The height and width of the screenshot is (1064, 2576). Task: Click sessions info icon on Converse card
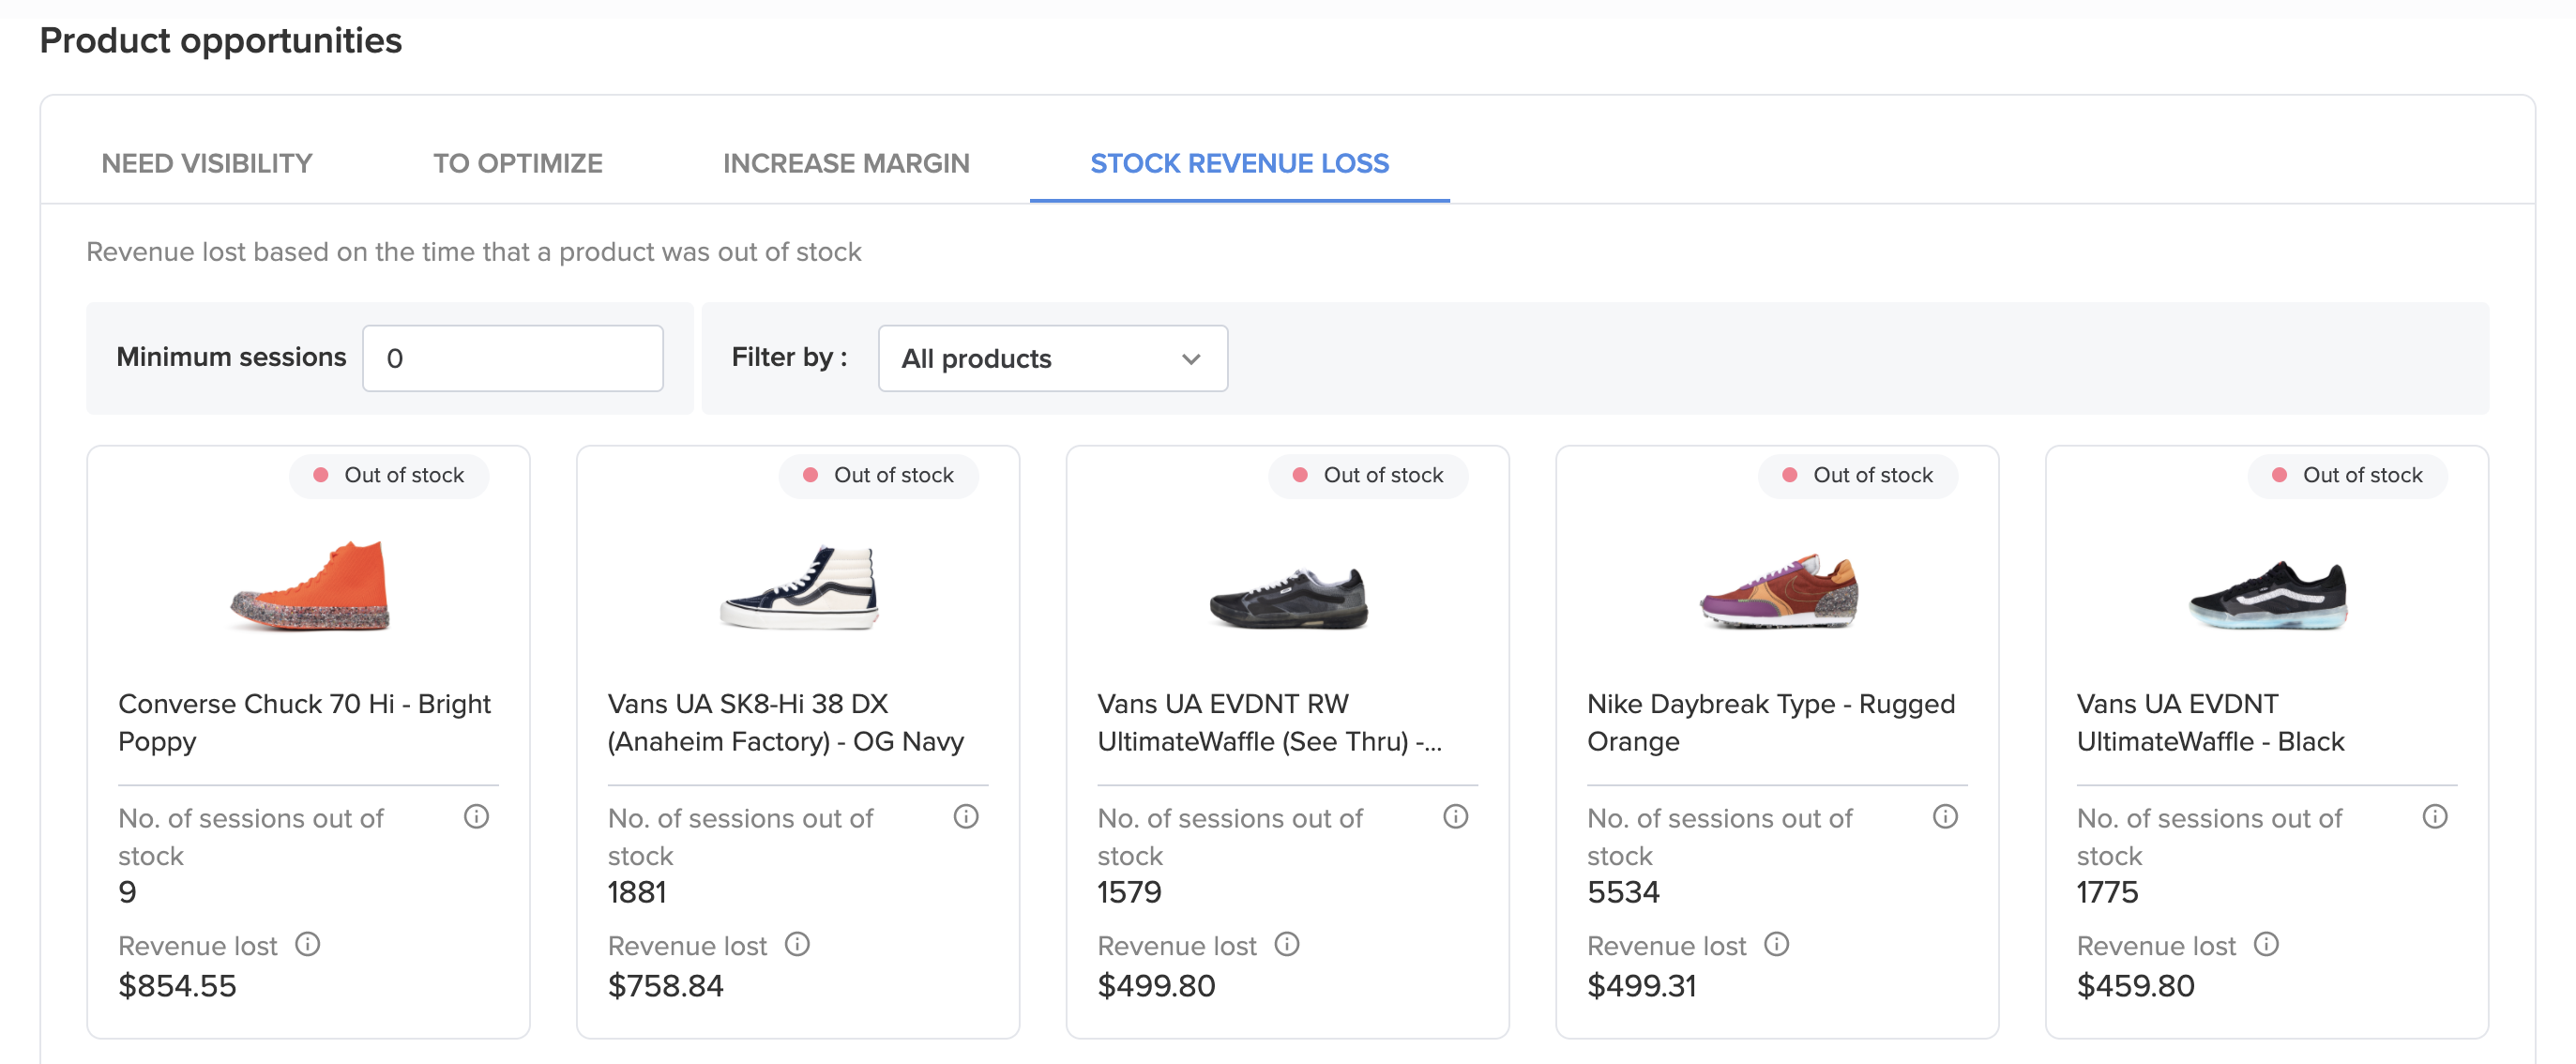[x=476, y=817]
